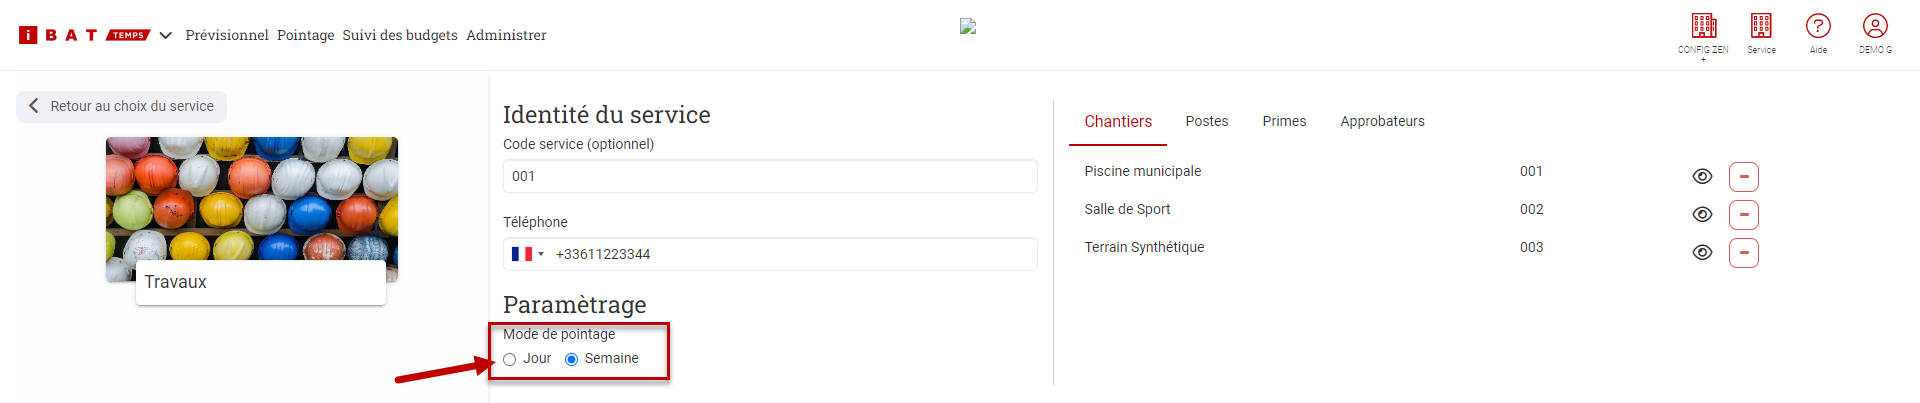Switch to the Postes tab
Image resolution: width=1920 pixels, height=403 pixels.
point(1206,121)
